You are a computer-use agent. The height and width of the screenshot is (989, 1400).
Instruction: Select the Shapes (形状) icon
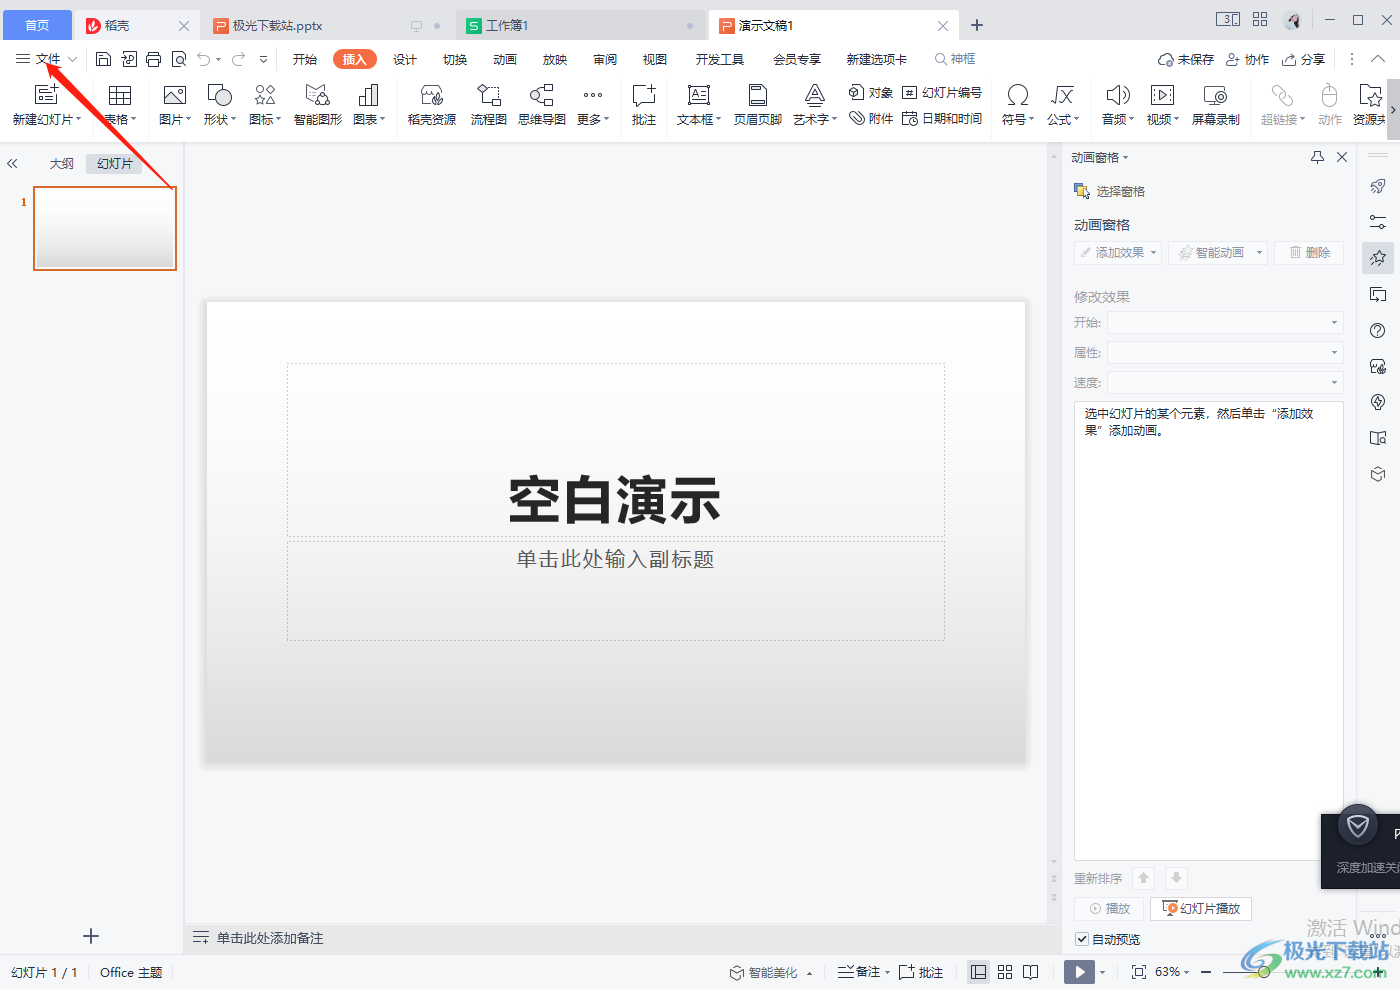[x=219, y=95]
